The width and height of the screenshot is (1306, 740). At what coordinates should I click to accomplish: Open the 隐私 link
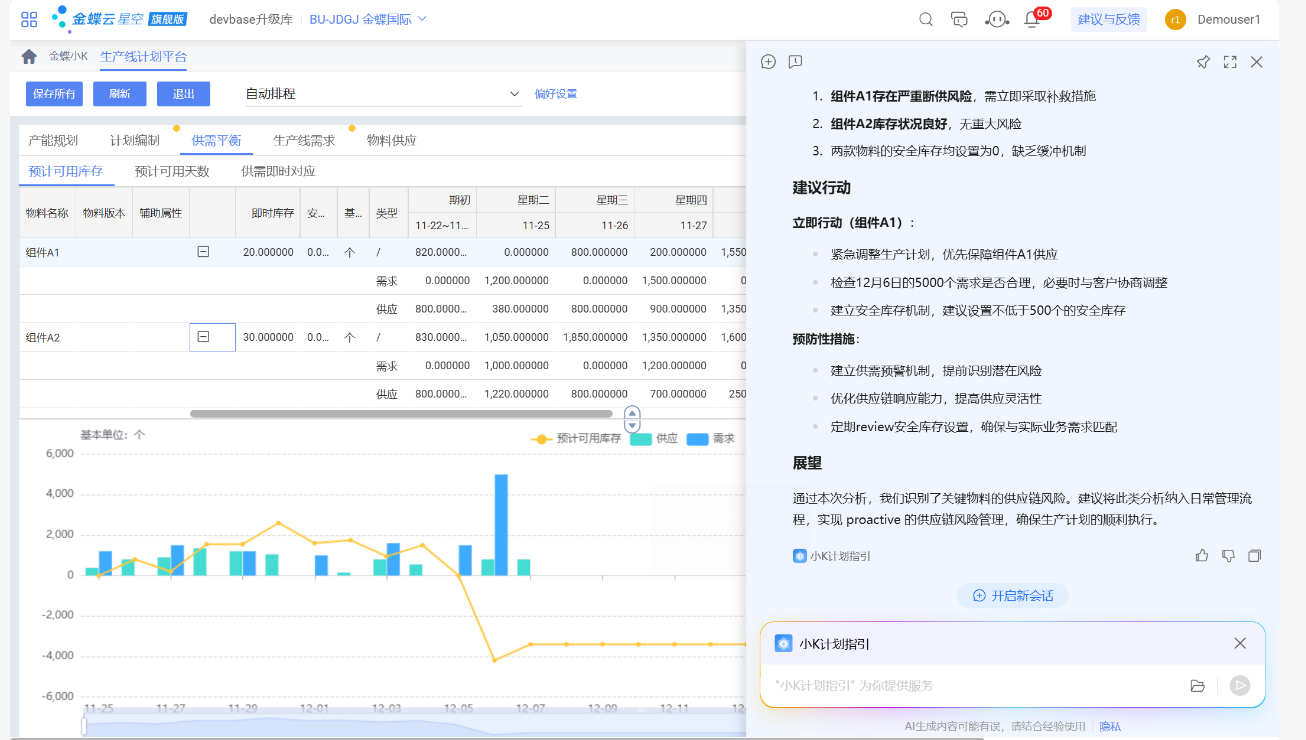tap(1110, 727)
